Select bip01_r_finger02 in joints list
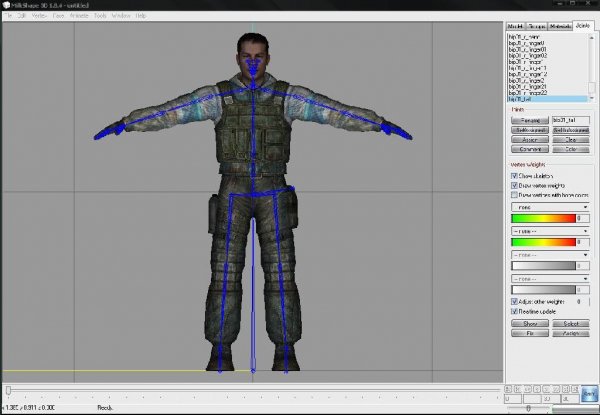Image resolution: width=600 pixels, height=415 pixels. pyautogui.click(x=528, y=55)
